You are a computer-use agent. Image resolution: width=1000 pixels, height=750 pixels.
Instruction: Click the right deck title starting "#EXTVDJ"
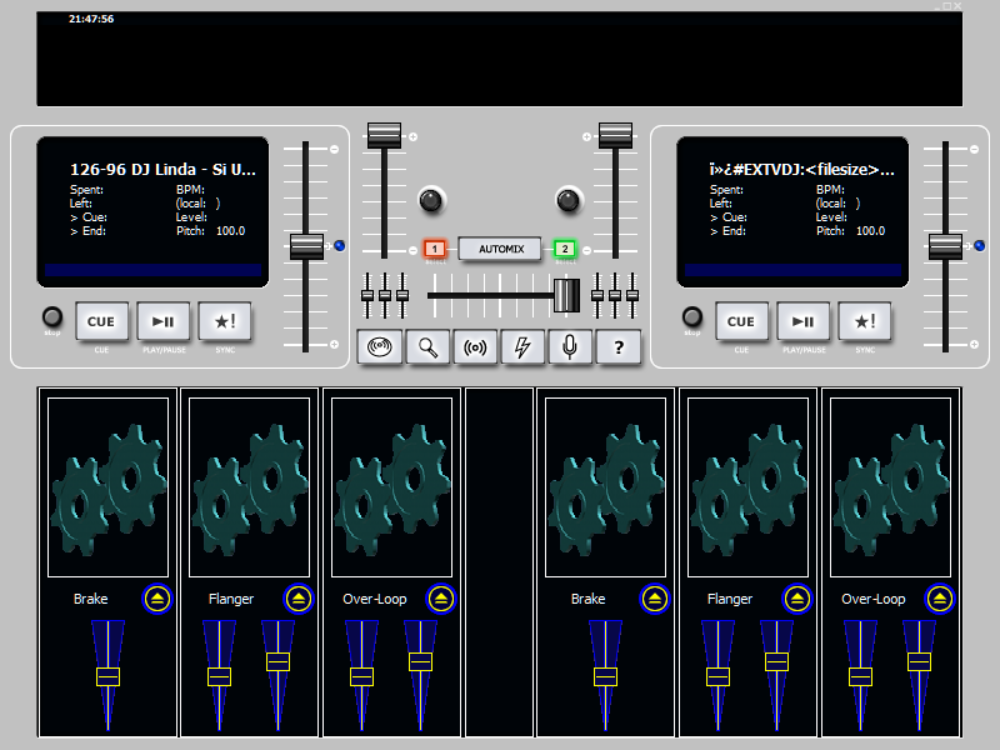click(802, 170)
